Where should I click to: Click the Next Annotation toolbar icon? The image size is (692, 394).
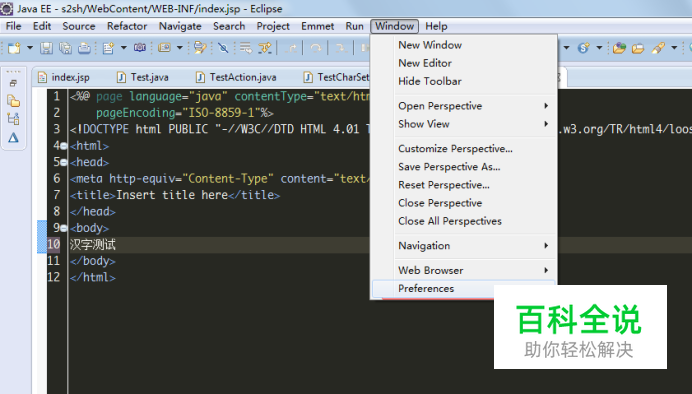pos(265,48)
